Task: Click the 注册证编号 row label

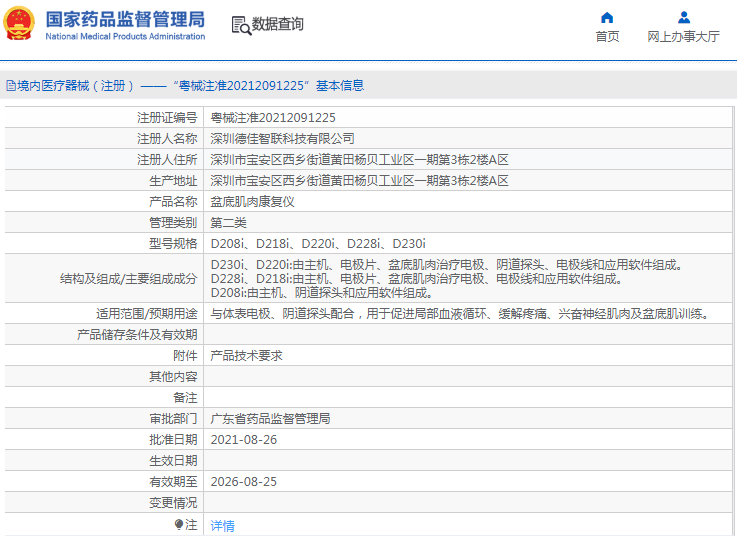Action: click(x=167, y=117)
